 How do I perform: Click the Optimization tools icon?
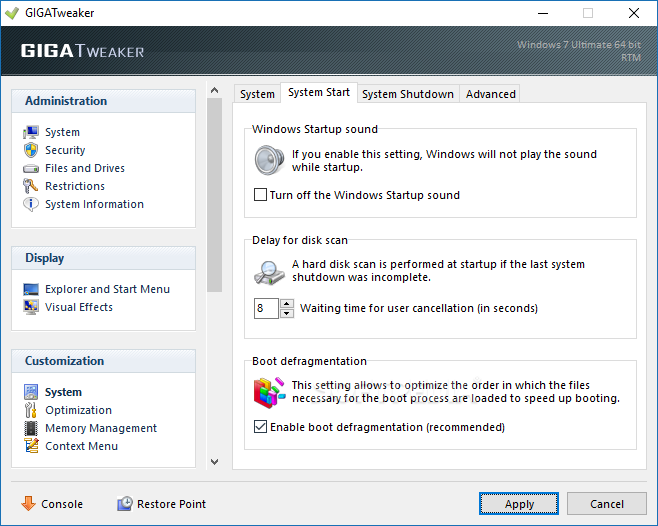pos(30,410)
